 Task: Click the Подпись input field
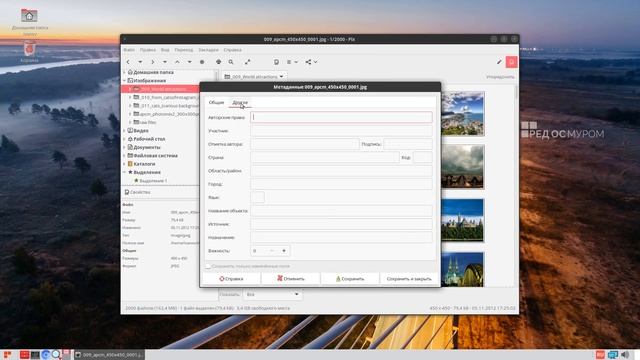(x=408, y=144)
